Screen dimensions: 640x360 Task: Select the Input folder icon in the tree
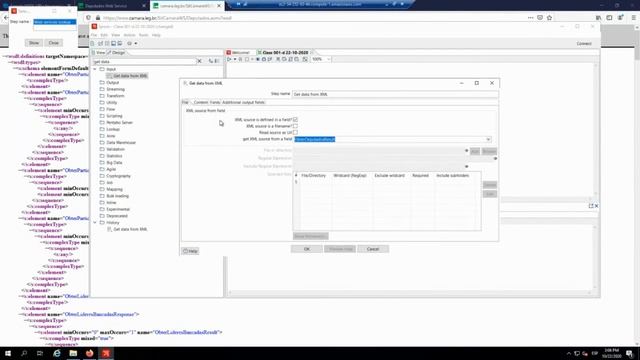(x=102, y=69)
